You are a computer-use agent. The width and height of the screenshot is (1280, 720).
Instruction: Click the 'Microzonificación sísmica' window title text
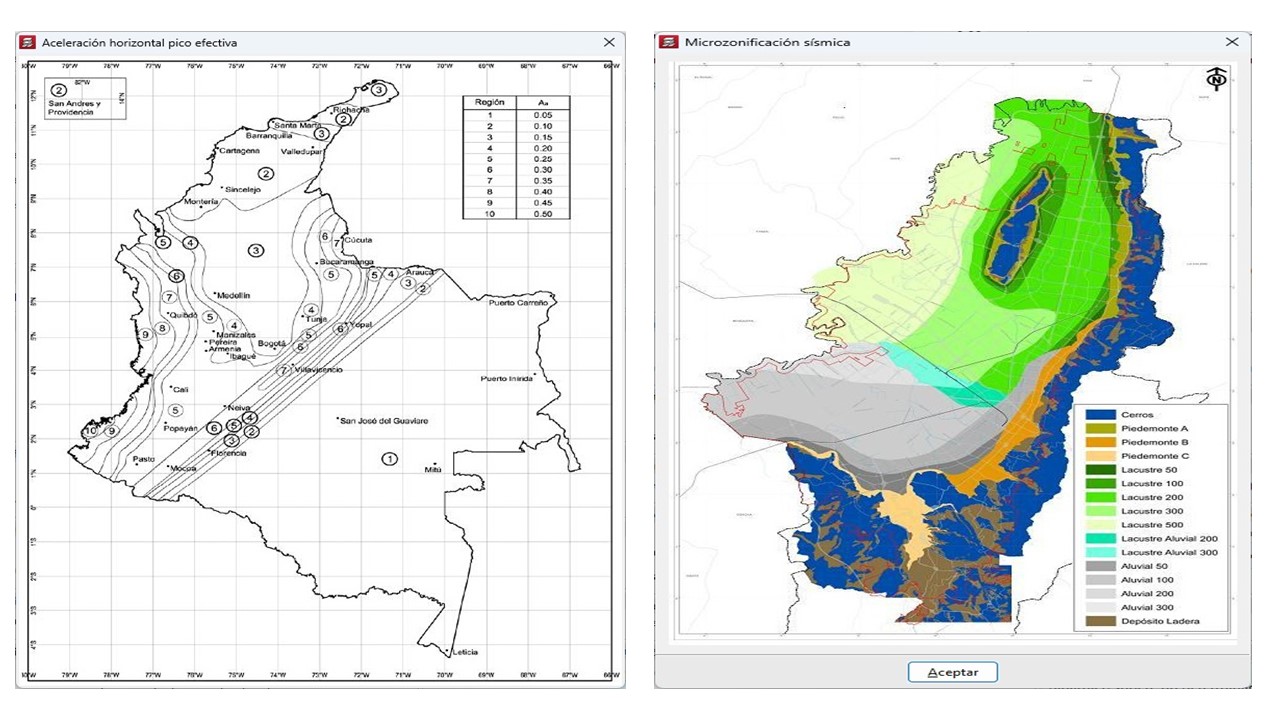point(768,42)
